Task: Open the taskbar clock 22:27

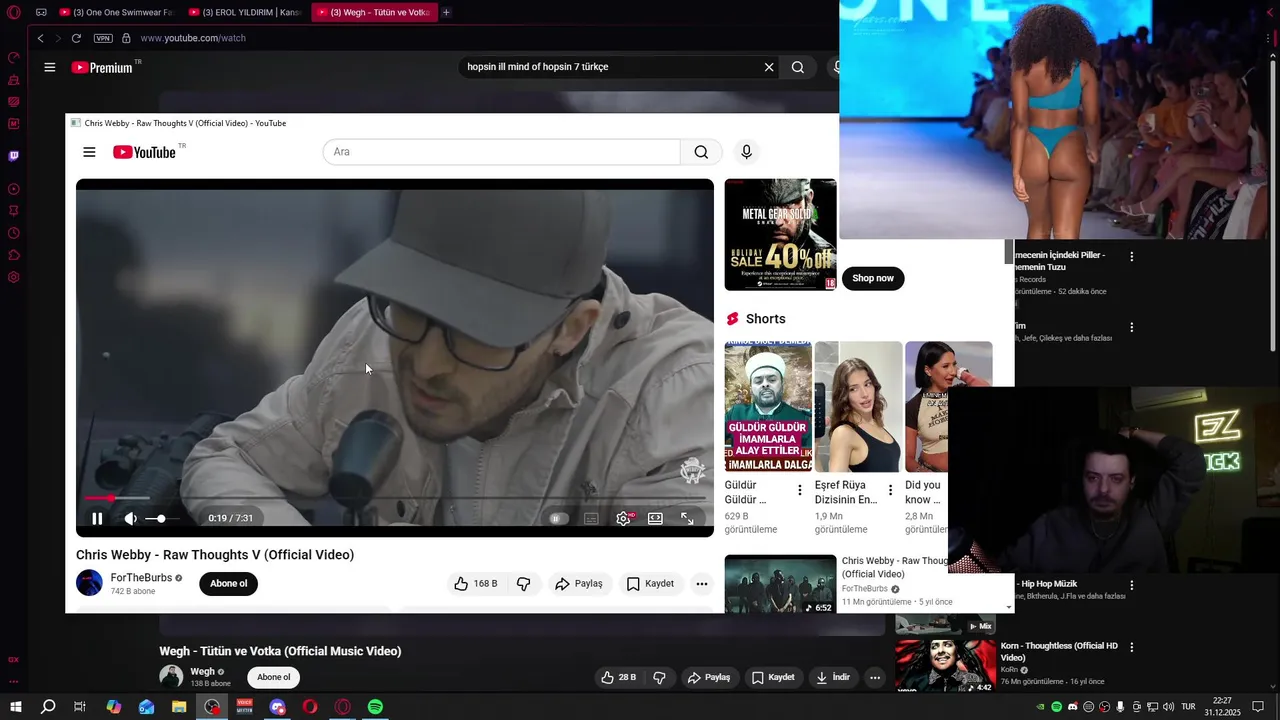Action: coord(1222,707)
